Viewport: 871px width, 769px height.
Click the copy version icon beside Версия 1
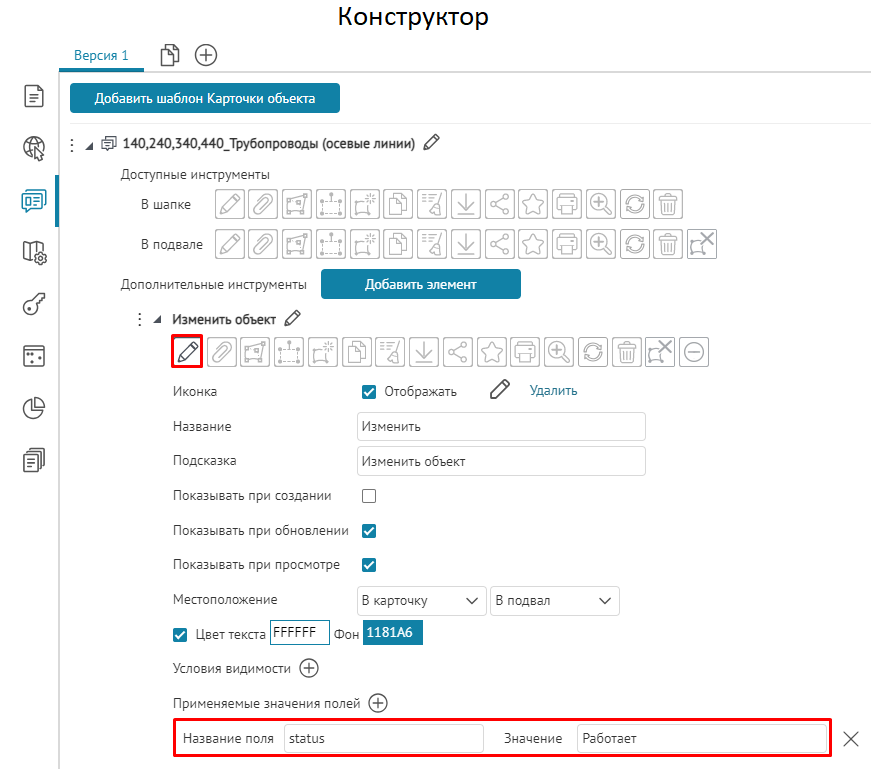(170, 55)
